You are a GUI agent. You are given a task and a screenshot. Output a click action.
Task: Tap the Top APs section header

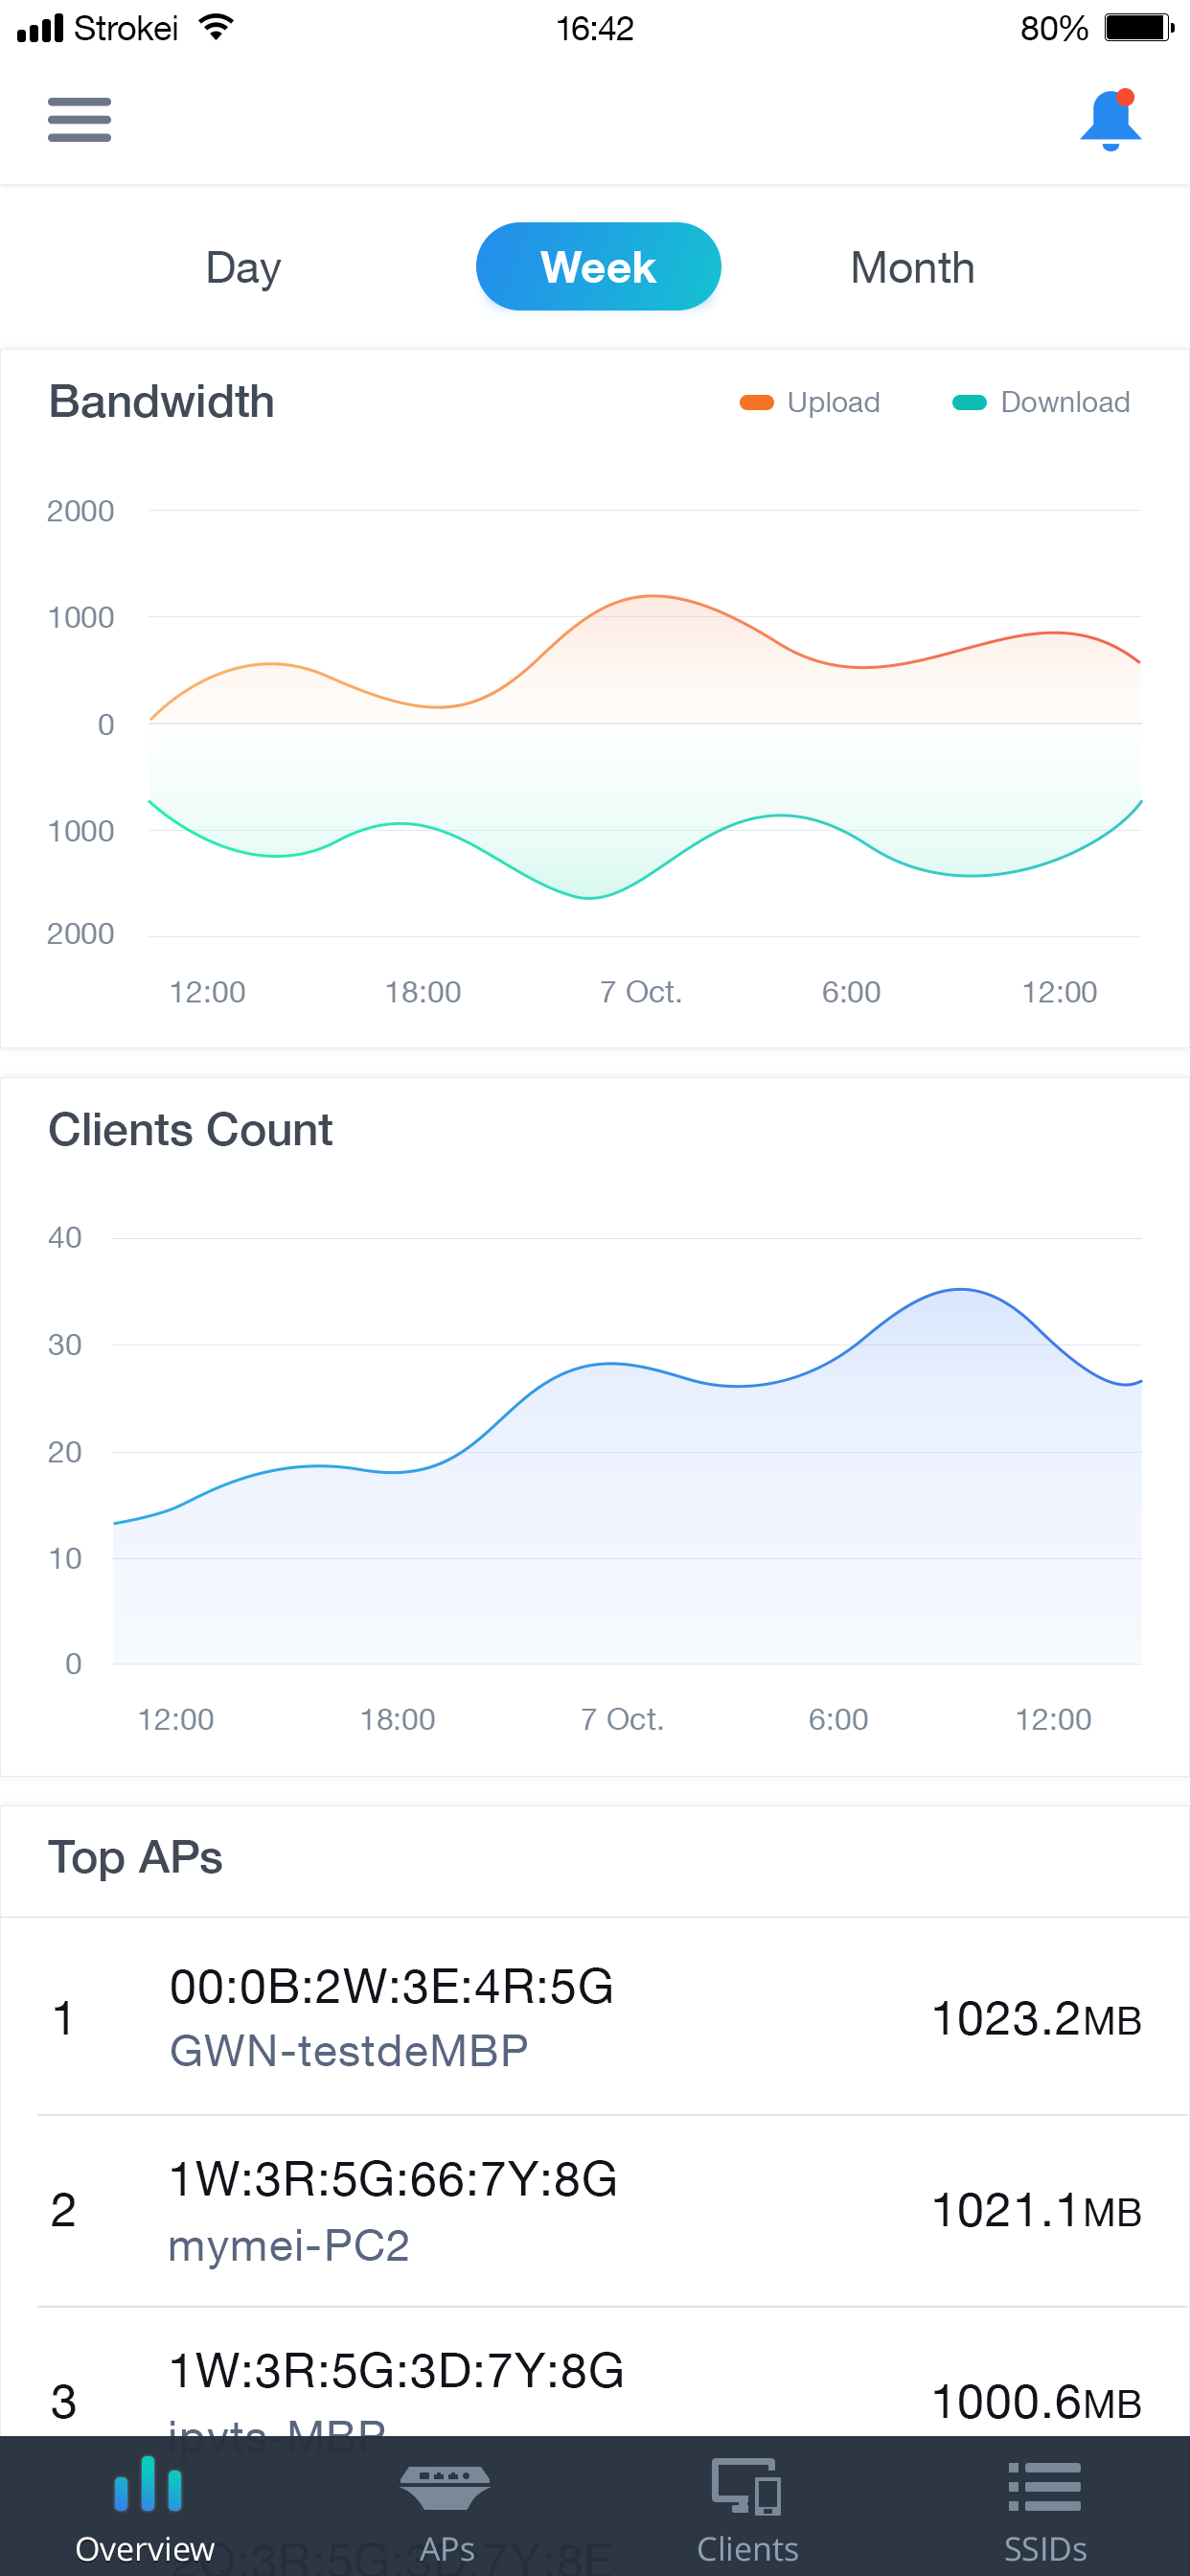tap(136, 1858)
